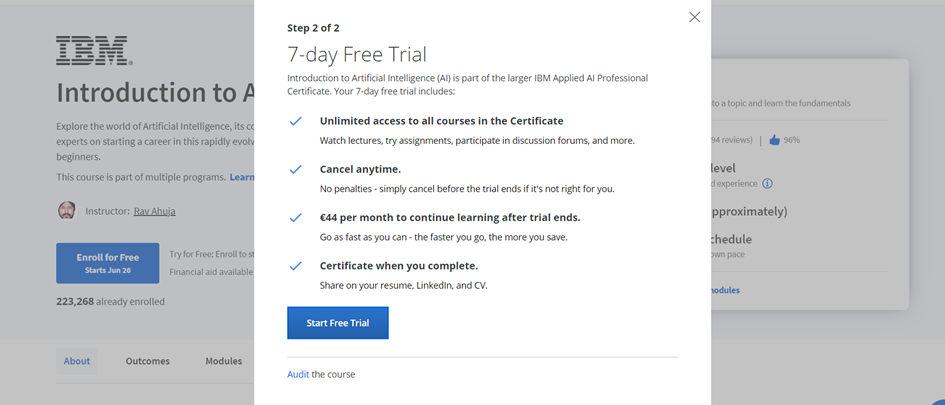Click the checkmark beside Certificate when you complete
945x405 pixels.
tap(295, 266)
